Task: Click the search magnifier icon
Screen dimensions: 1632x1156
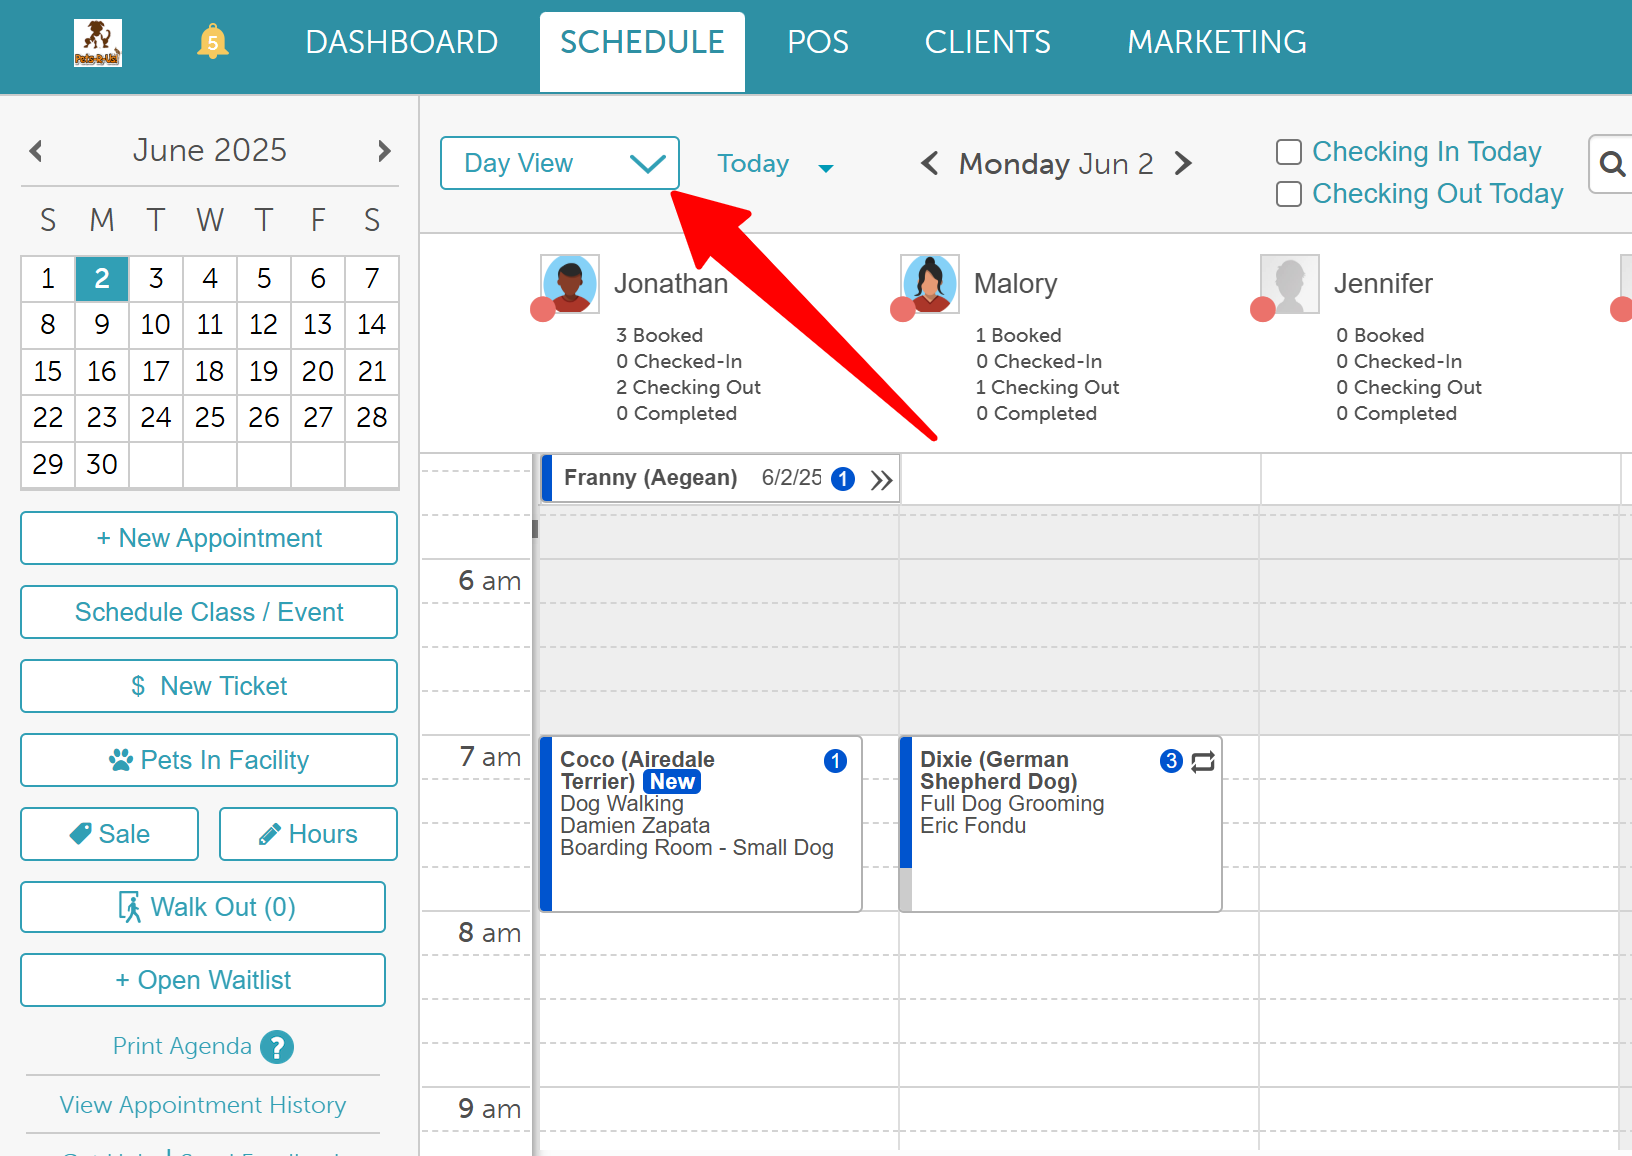Action: pyautogui.click(x=1611, y=164)
